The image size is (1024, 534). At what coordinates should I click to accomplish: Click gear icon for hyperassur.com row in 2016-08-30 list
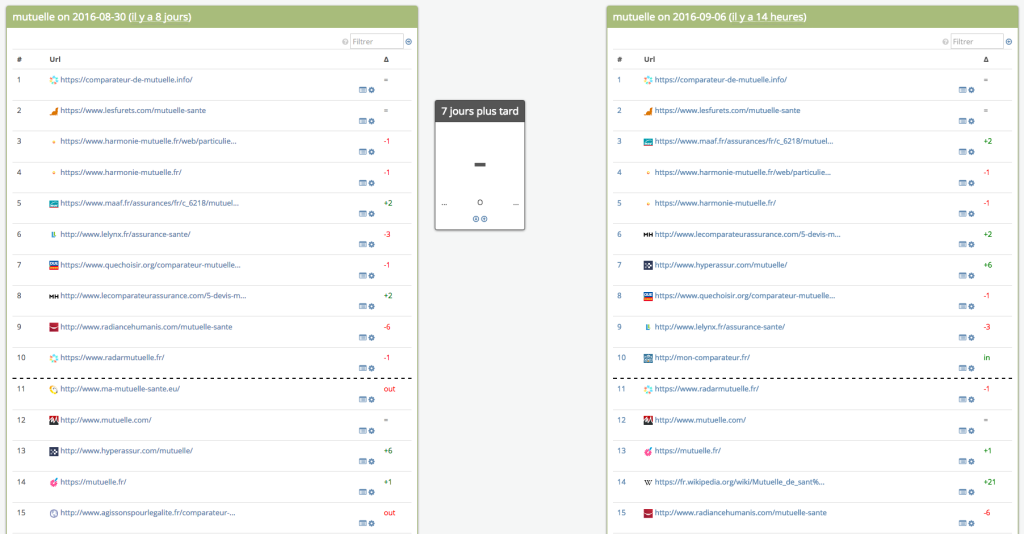coord(372,461)
